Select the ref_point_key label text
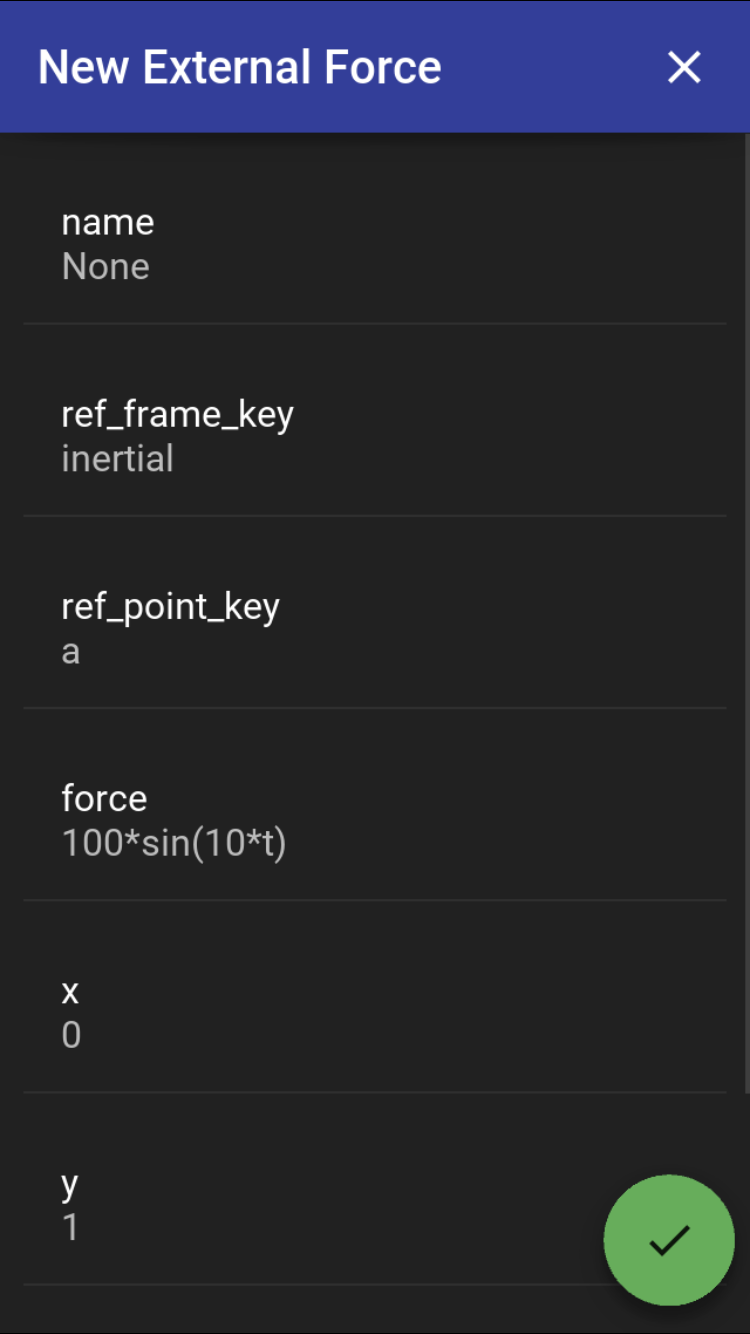 (x=171, y=607)
